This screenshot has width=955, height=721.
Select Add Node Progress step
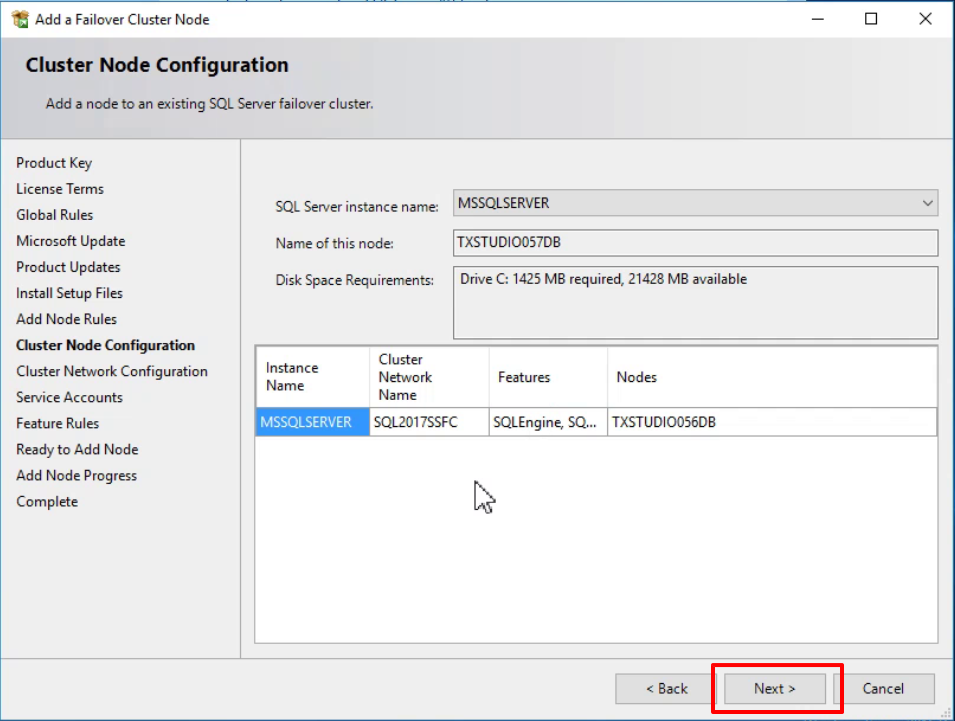point(77,476)
